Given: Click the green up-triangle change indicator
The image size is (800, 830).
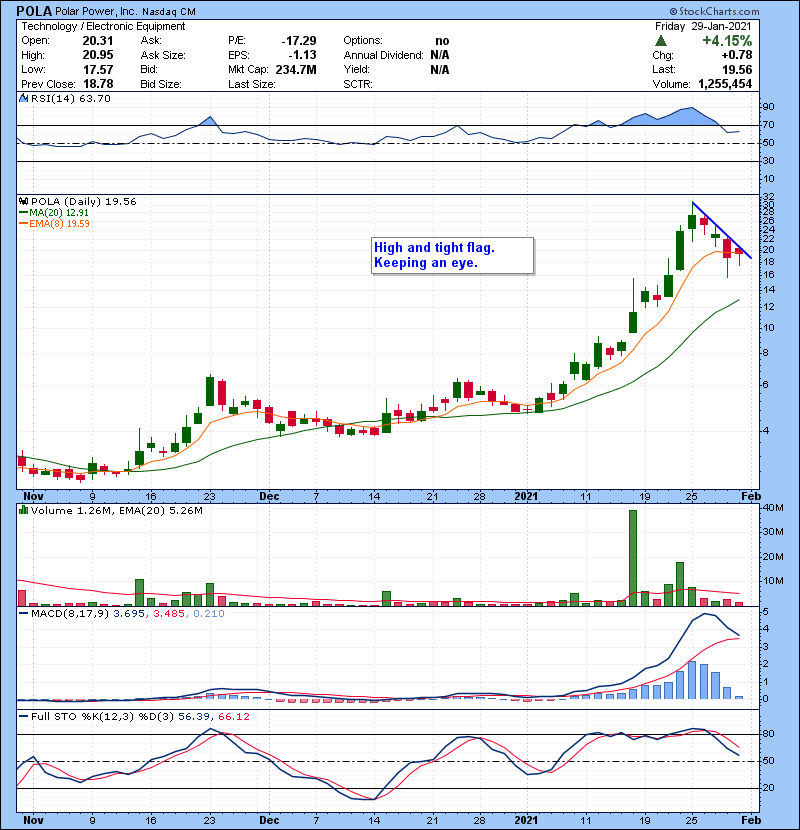Looking at the screenshot, I should pos(660,41).
